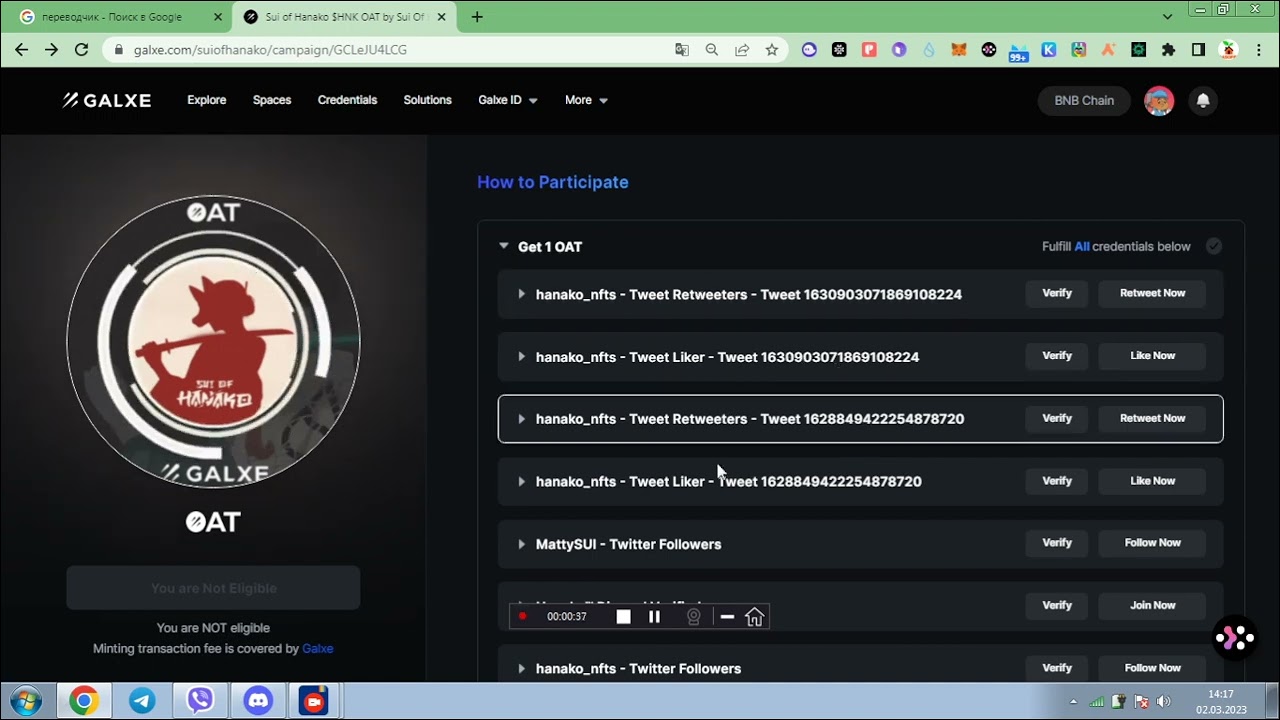Image resolution: width=1280 pixels, height=720 pixels.
Task: Show hidden system tray icons
Action: [x=1074, y=701]
